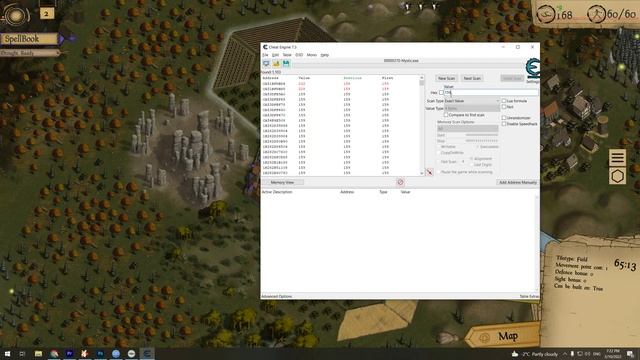Click the taskbar clock and date
The width and height of the screenshot is (640, 360).
[x=613, y=354]
